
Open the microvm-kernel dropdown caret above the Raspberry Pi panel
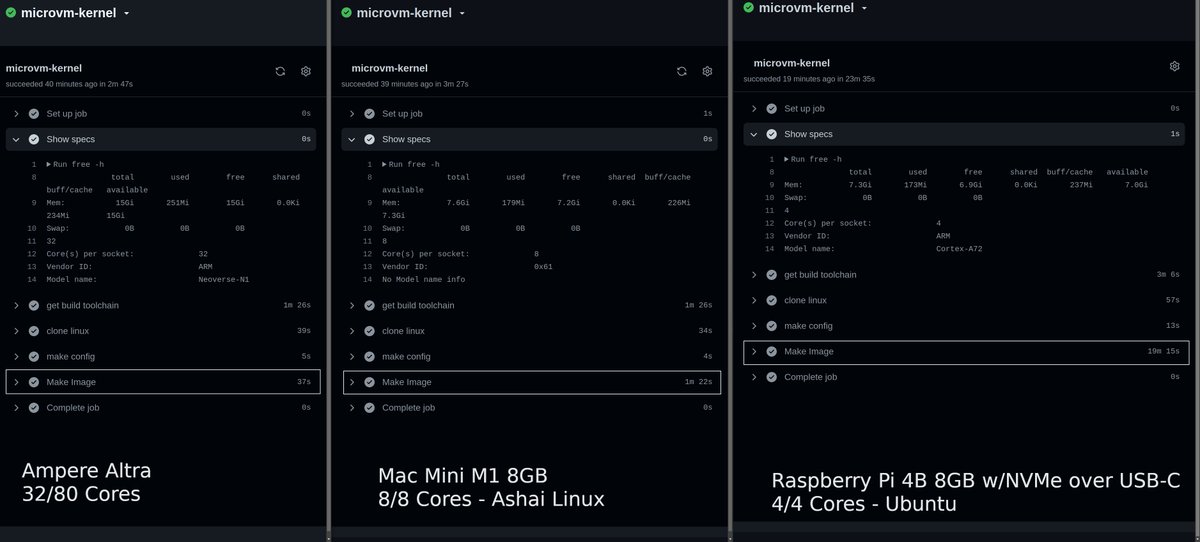point(865,8)
